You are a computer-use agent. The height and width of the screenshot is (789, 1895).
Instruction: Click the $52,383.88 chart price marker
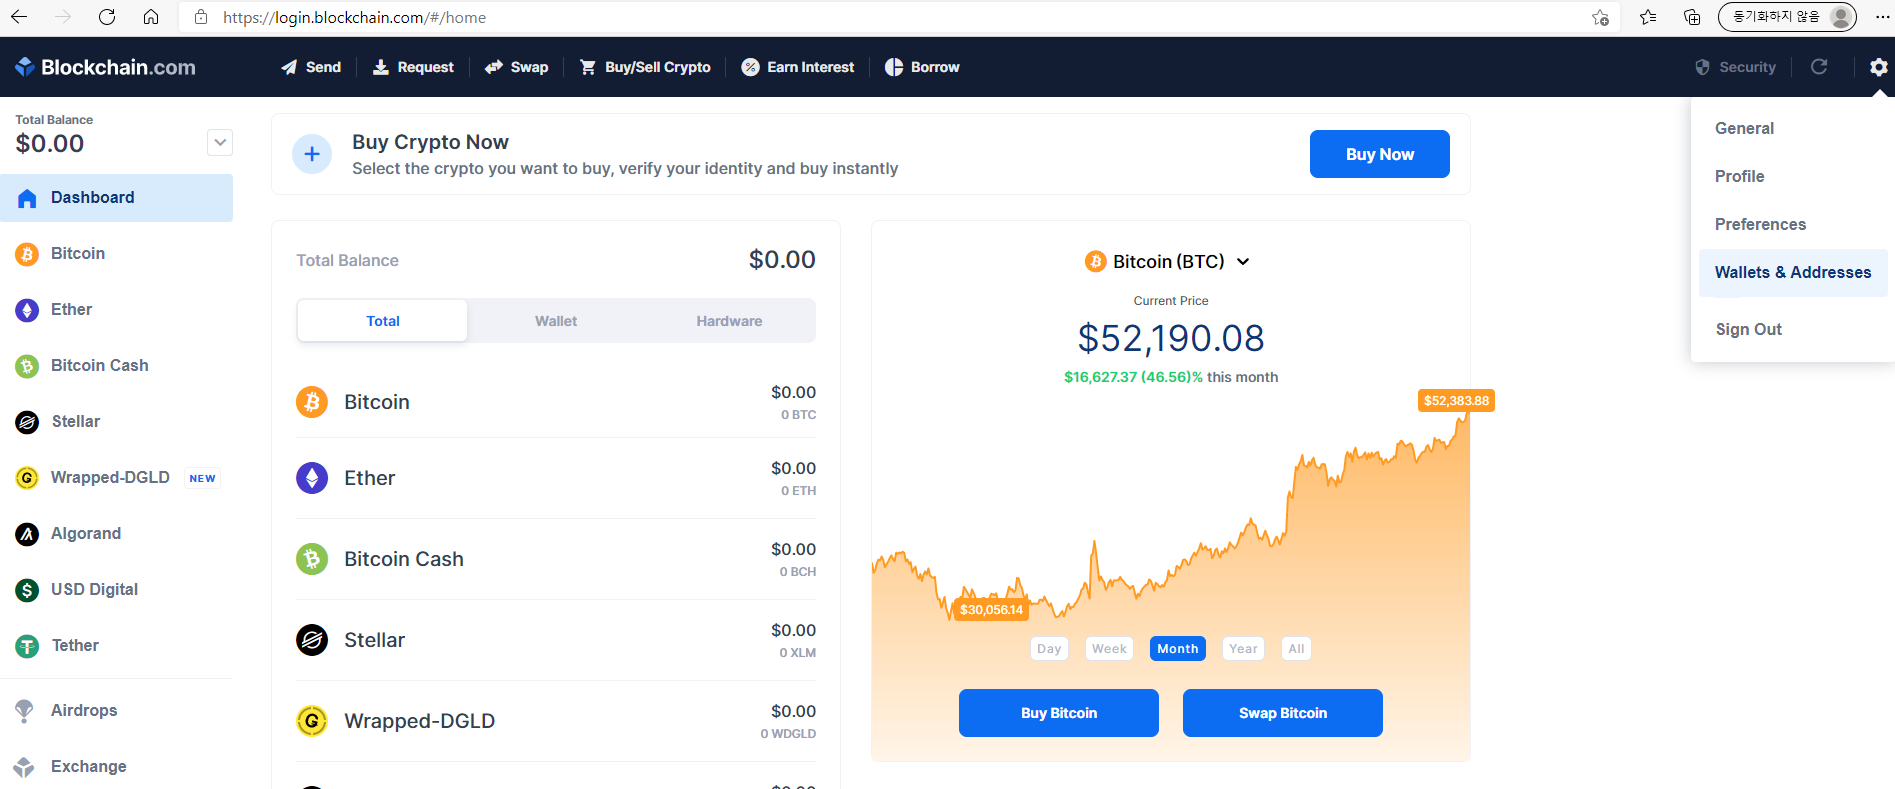[1456, 401]
